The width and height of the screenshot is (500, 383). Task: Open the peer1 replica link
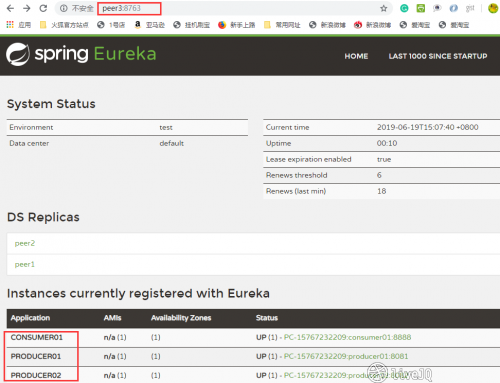tap(25, 264)
